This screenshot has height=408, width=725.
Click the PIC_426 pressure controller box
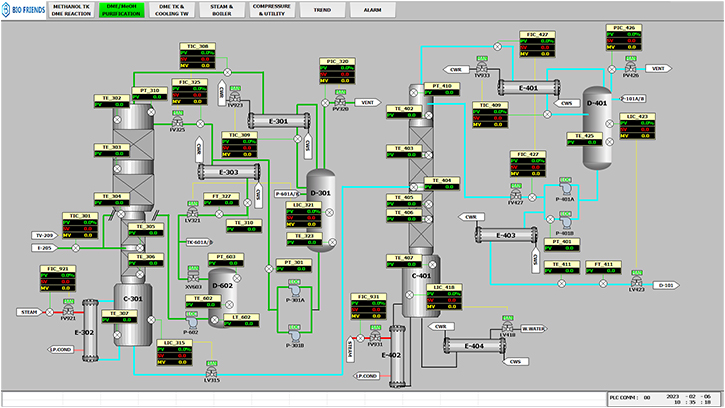[x=624, y=37]
